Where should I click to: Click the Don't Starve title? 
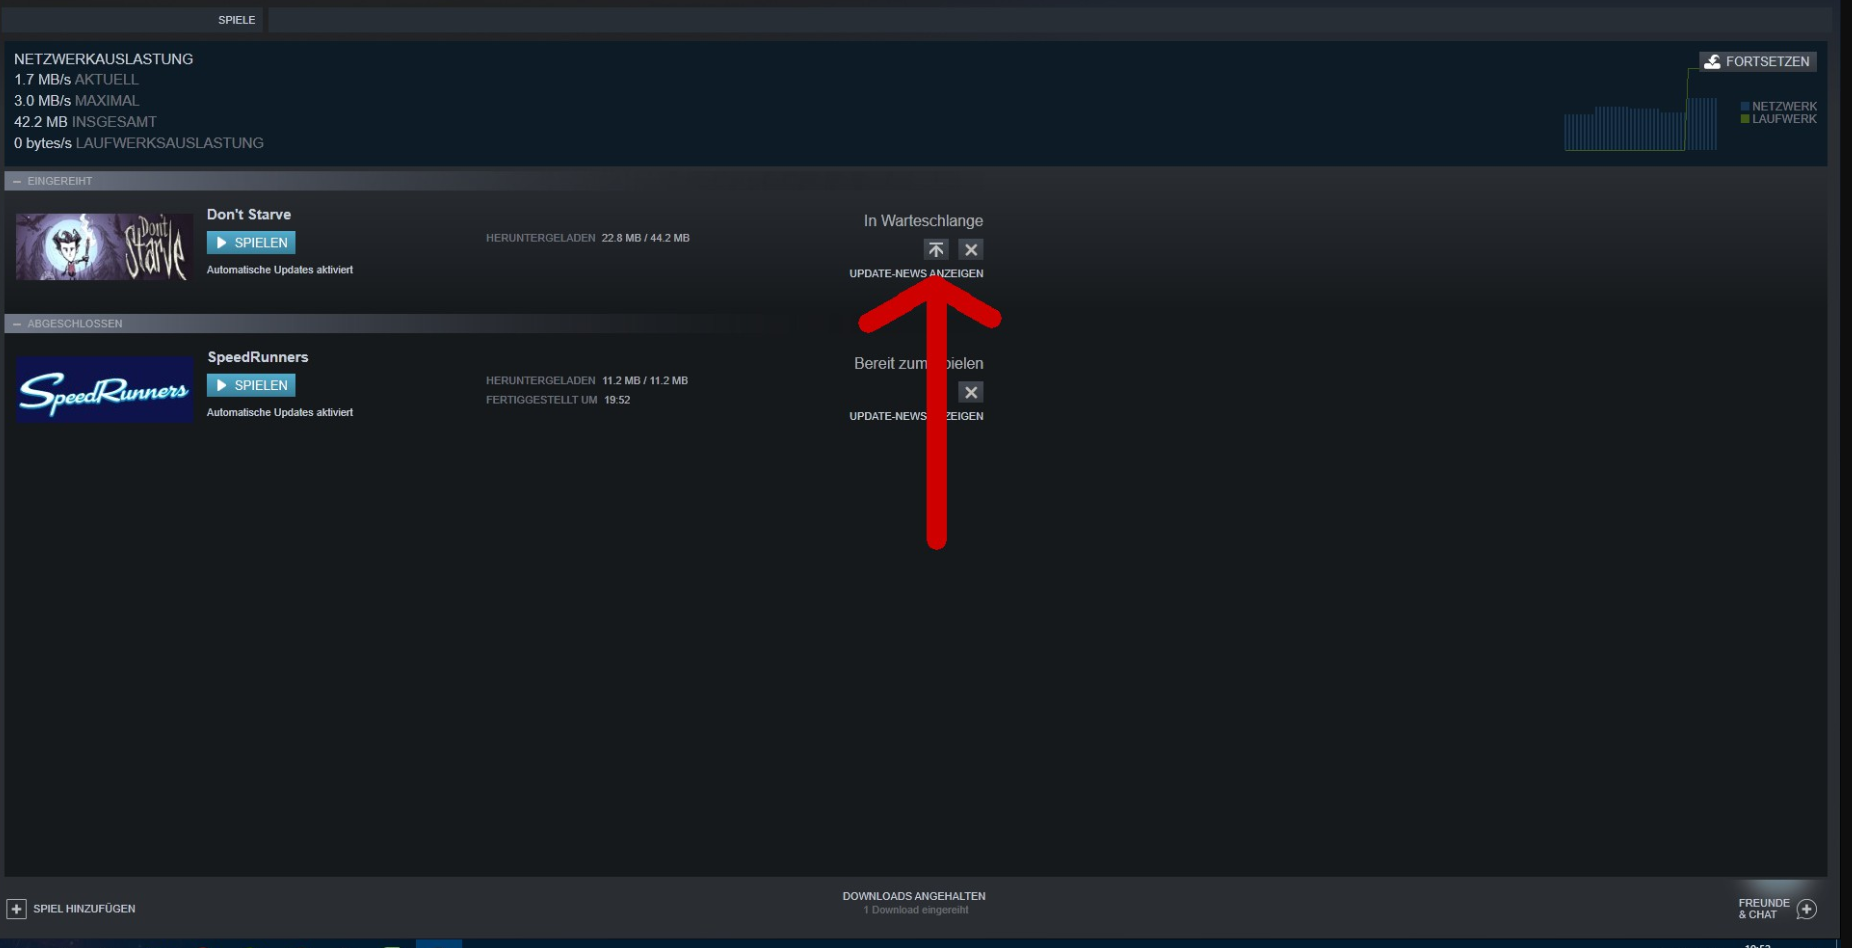(x=249, y=214)
